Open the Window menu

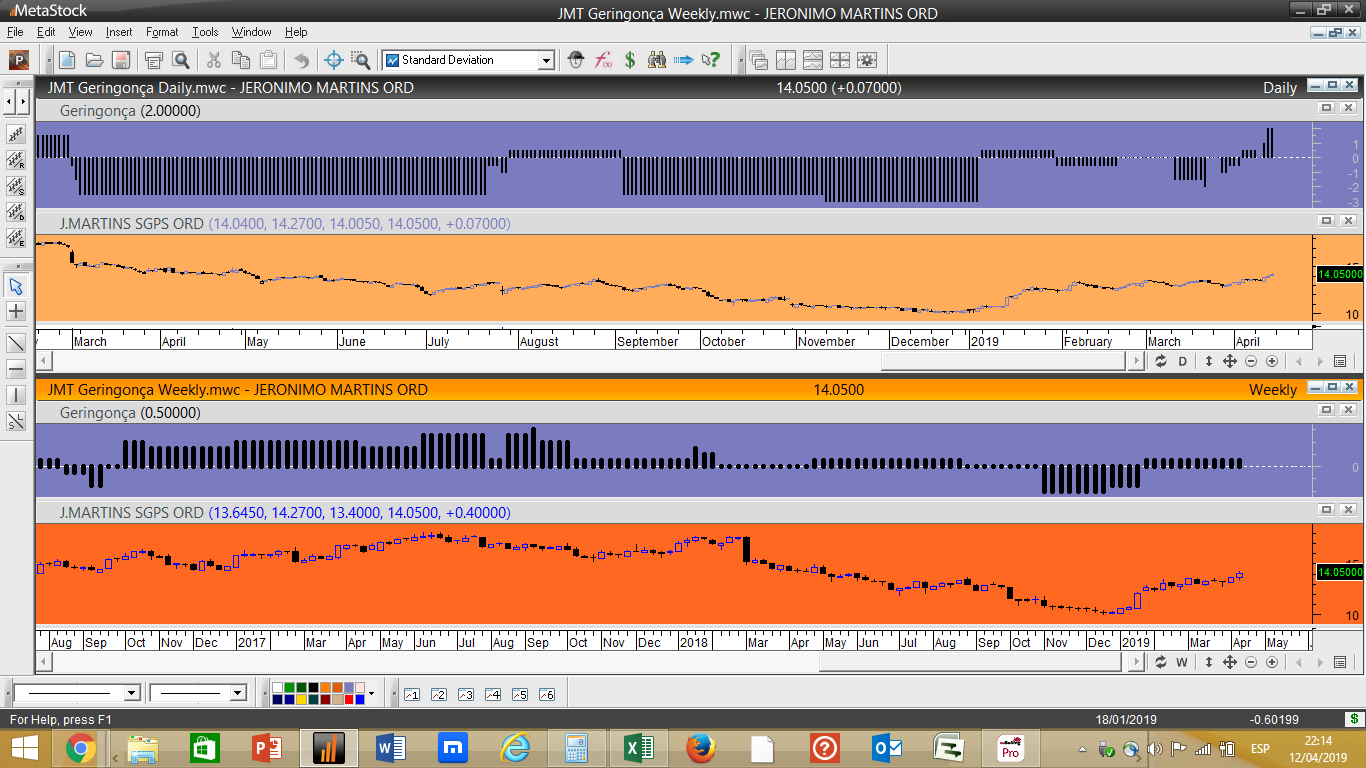[x=251, y=32]
